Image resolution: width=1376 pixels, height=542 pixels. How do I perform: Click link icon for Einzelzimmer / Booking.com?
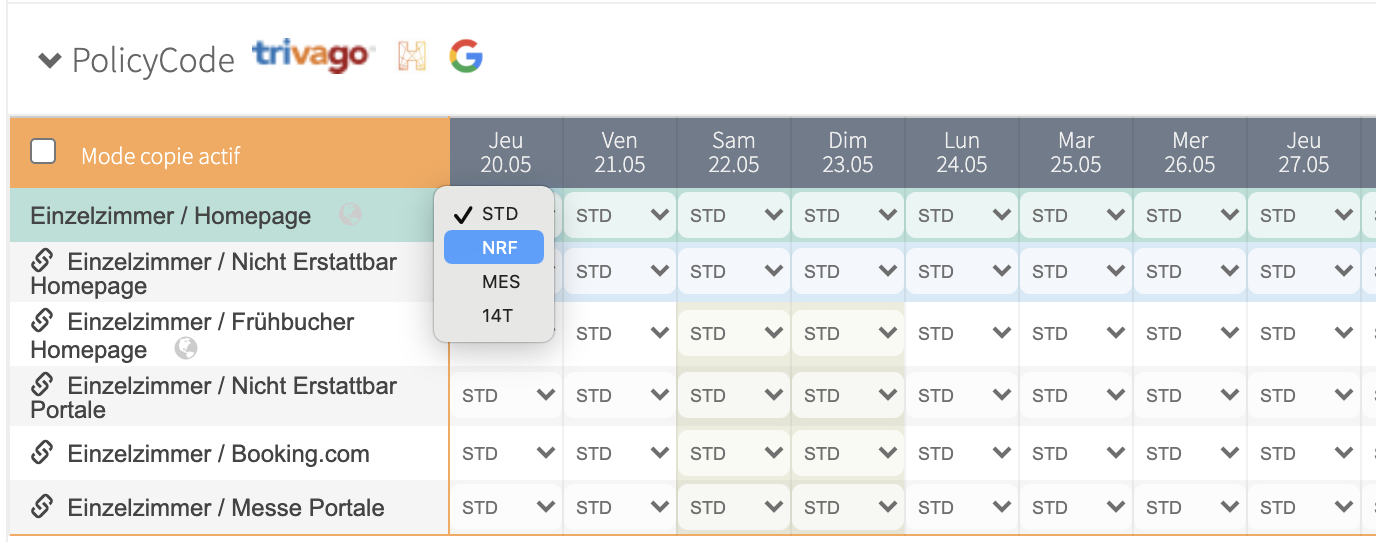click(x=42, y=453)
